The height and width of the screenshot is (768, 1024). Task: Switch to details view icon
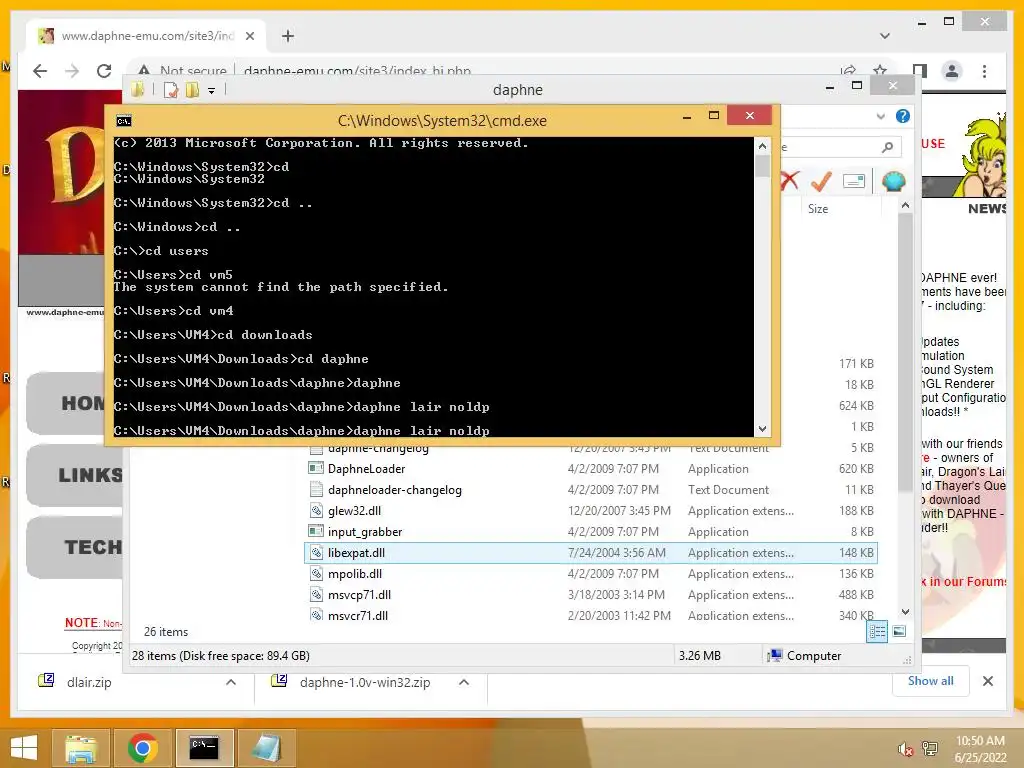click(x=877, y=632)
